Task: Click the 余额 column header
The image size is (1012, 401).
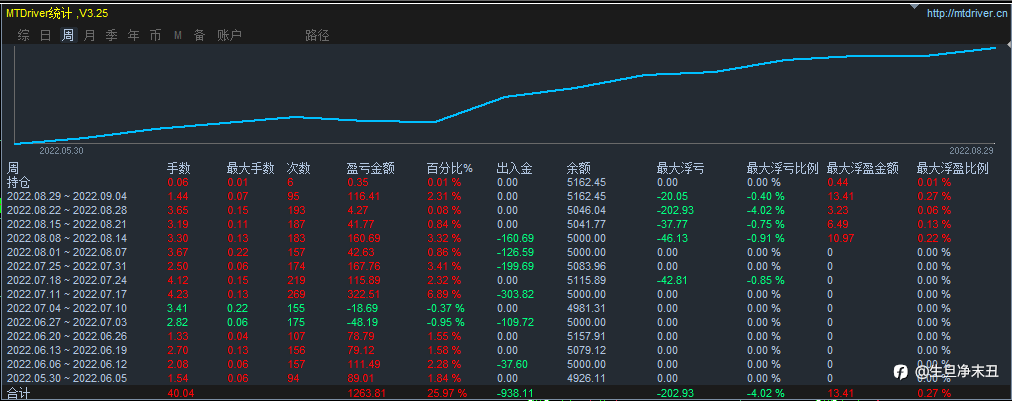Action: coord(578,169)
